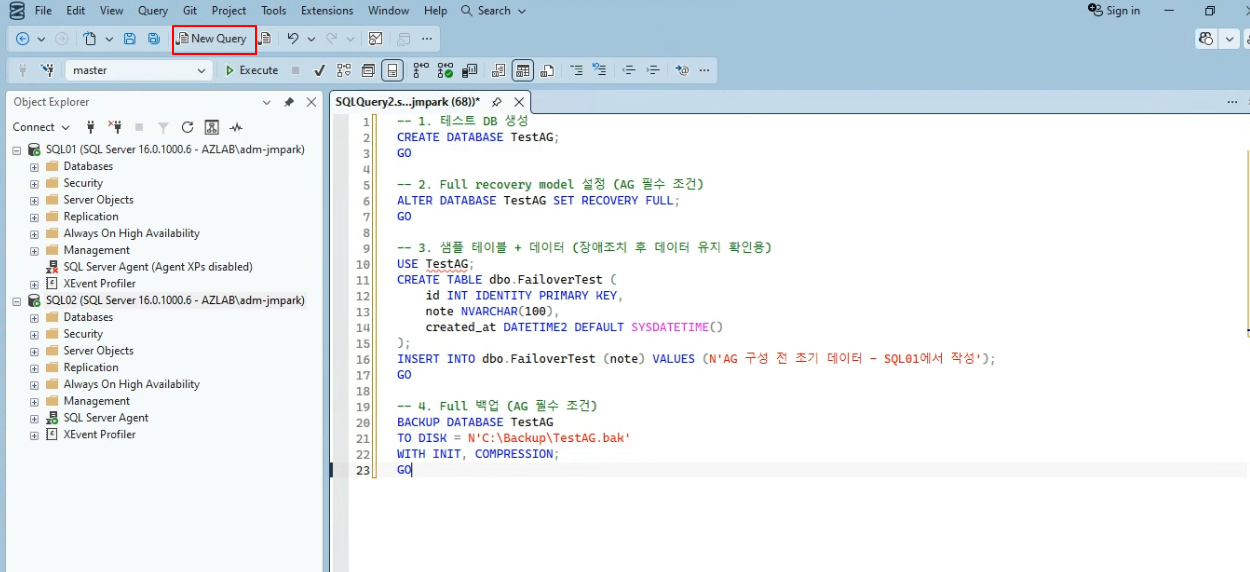Click the Change Connection icon left of master
This screenshot has width=1250, height=572.
47,70
